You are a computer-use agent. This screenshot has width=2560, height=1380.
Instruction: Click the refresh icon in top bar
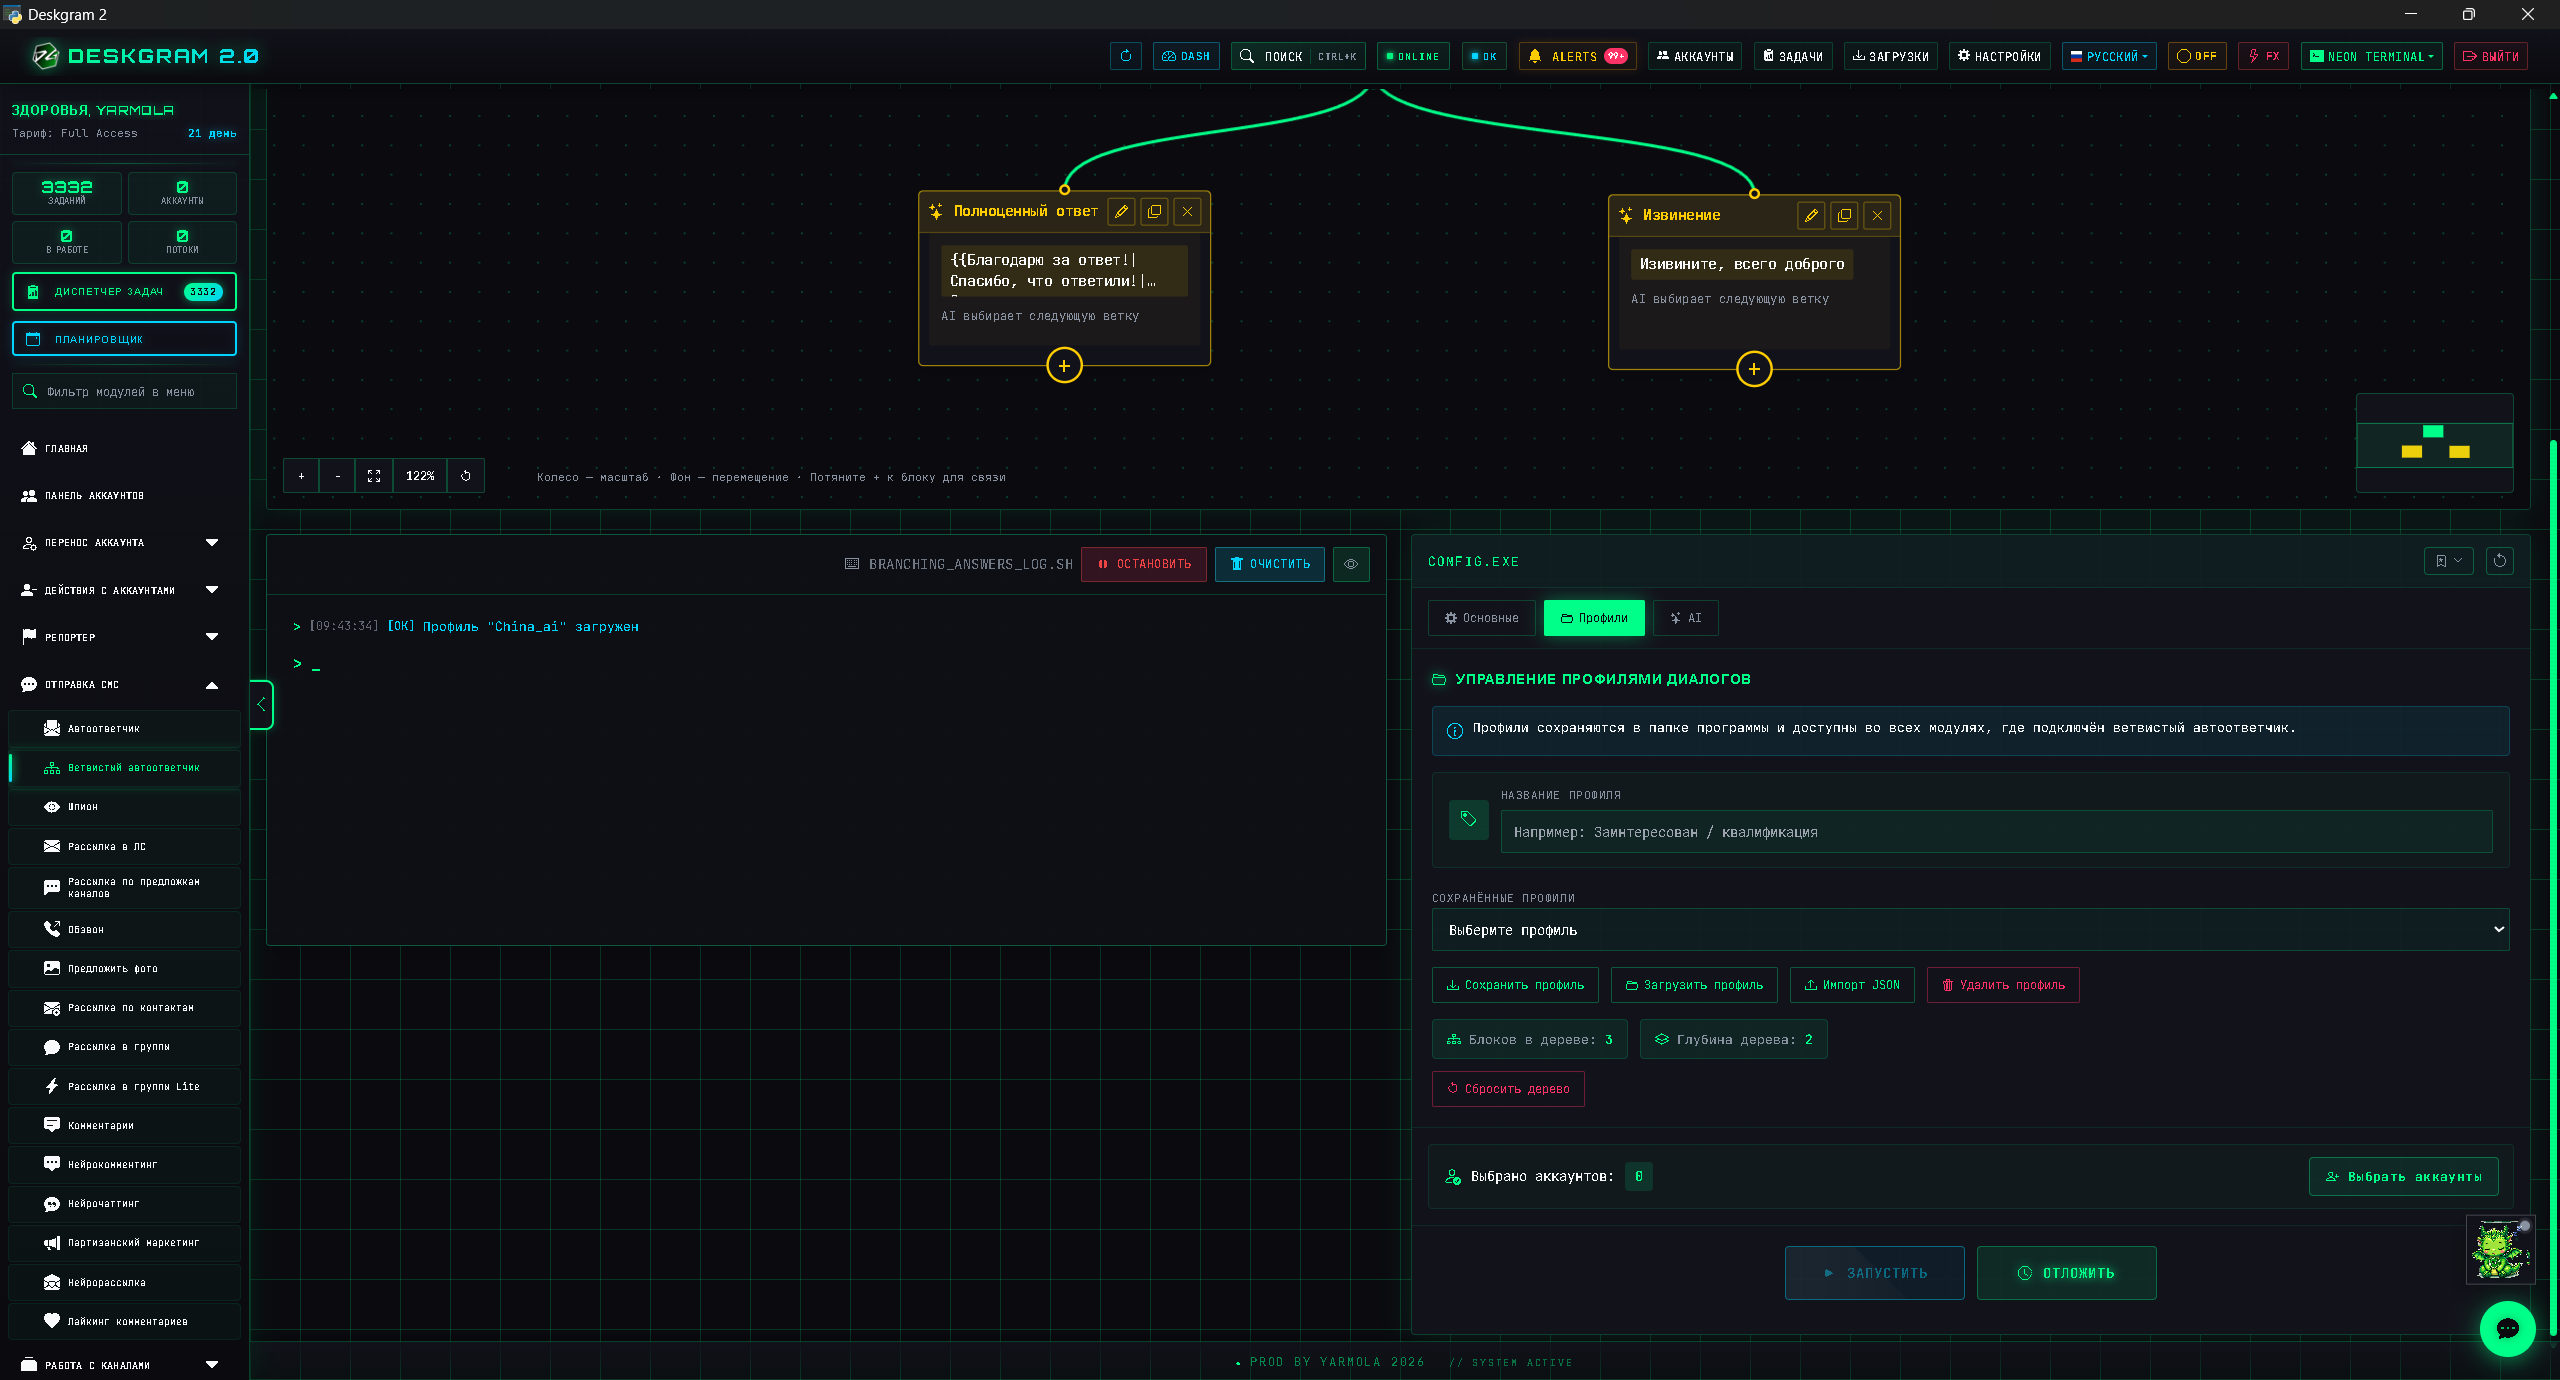[x=1126, y=56]
